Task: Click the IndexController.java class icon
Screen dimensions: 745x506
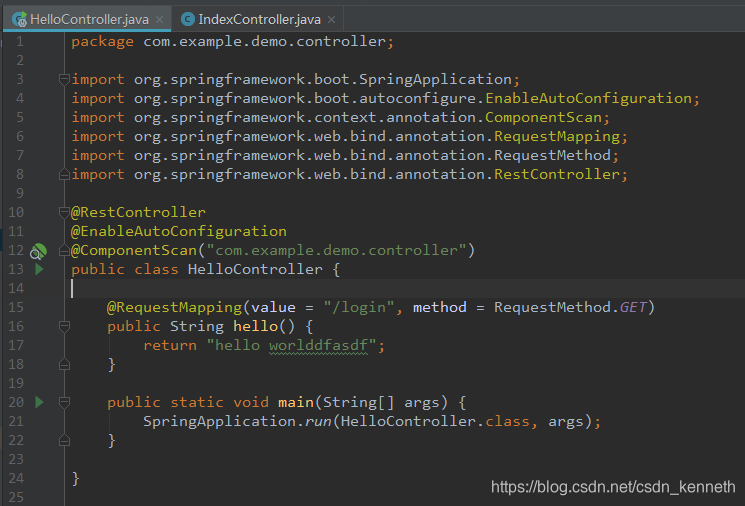Action: pyautogui.click(x=188, y=19)
